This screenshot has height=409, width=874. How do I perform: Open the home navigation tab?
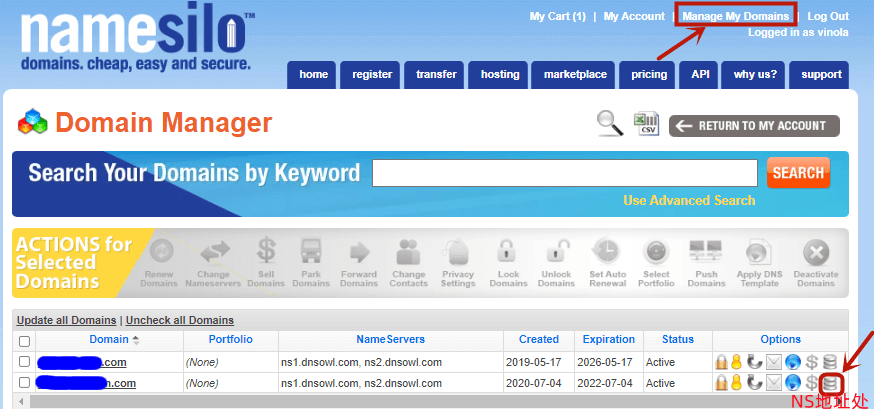[x=314, y=75]
